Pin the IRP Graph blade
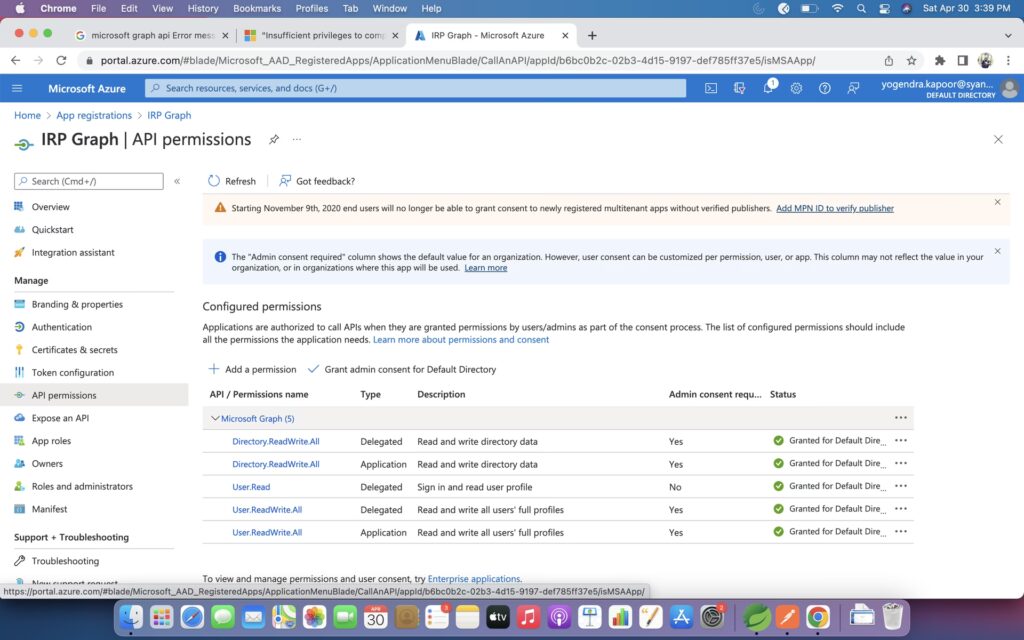This screenshot has width=1024, height=640. 274,140
